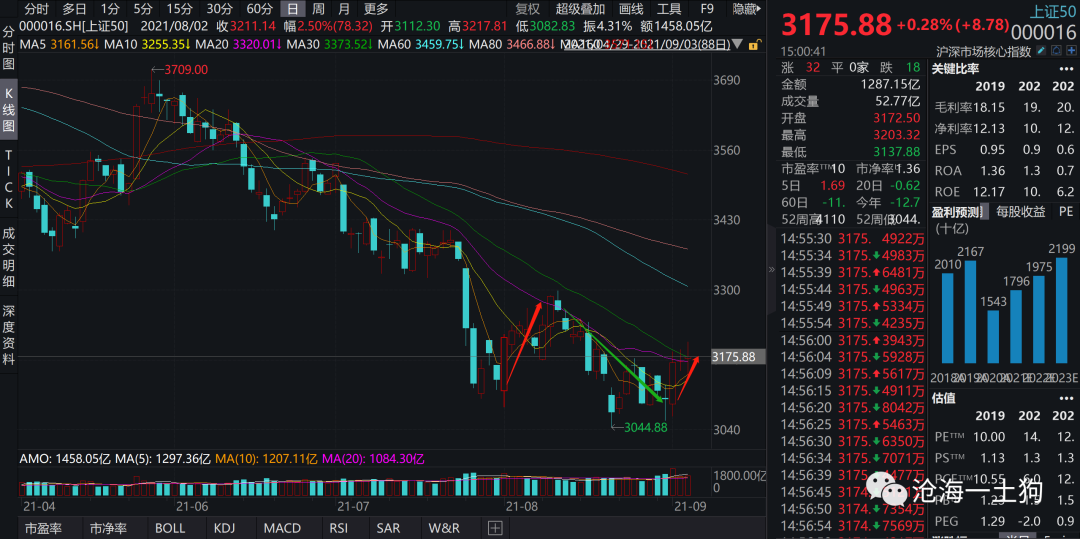The width and height of the screenshot is (1080, 539).
Task: Expand the 更多 periods dropdown
Action: tap(376, 9)
